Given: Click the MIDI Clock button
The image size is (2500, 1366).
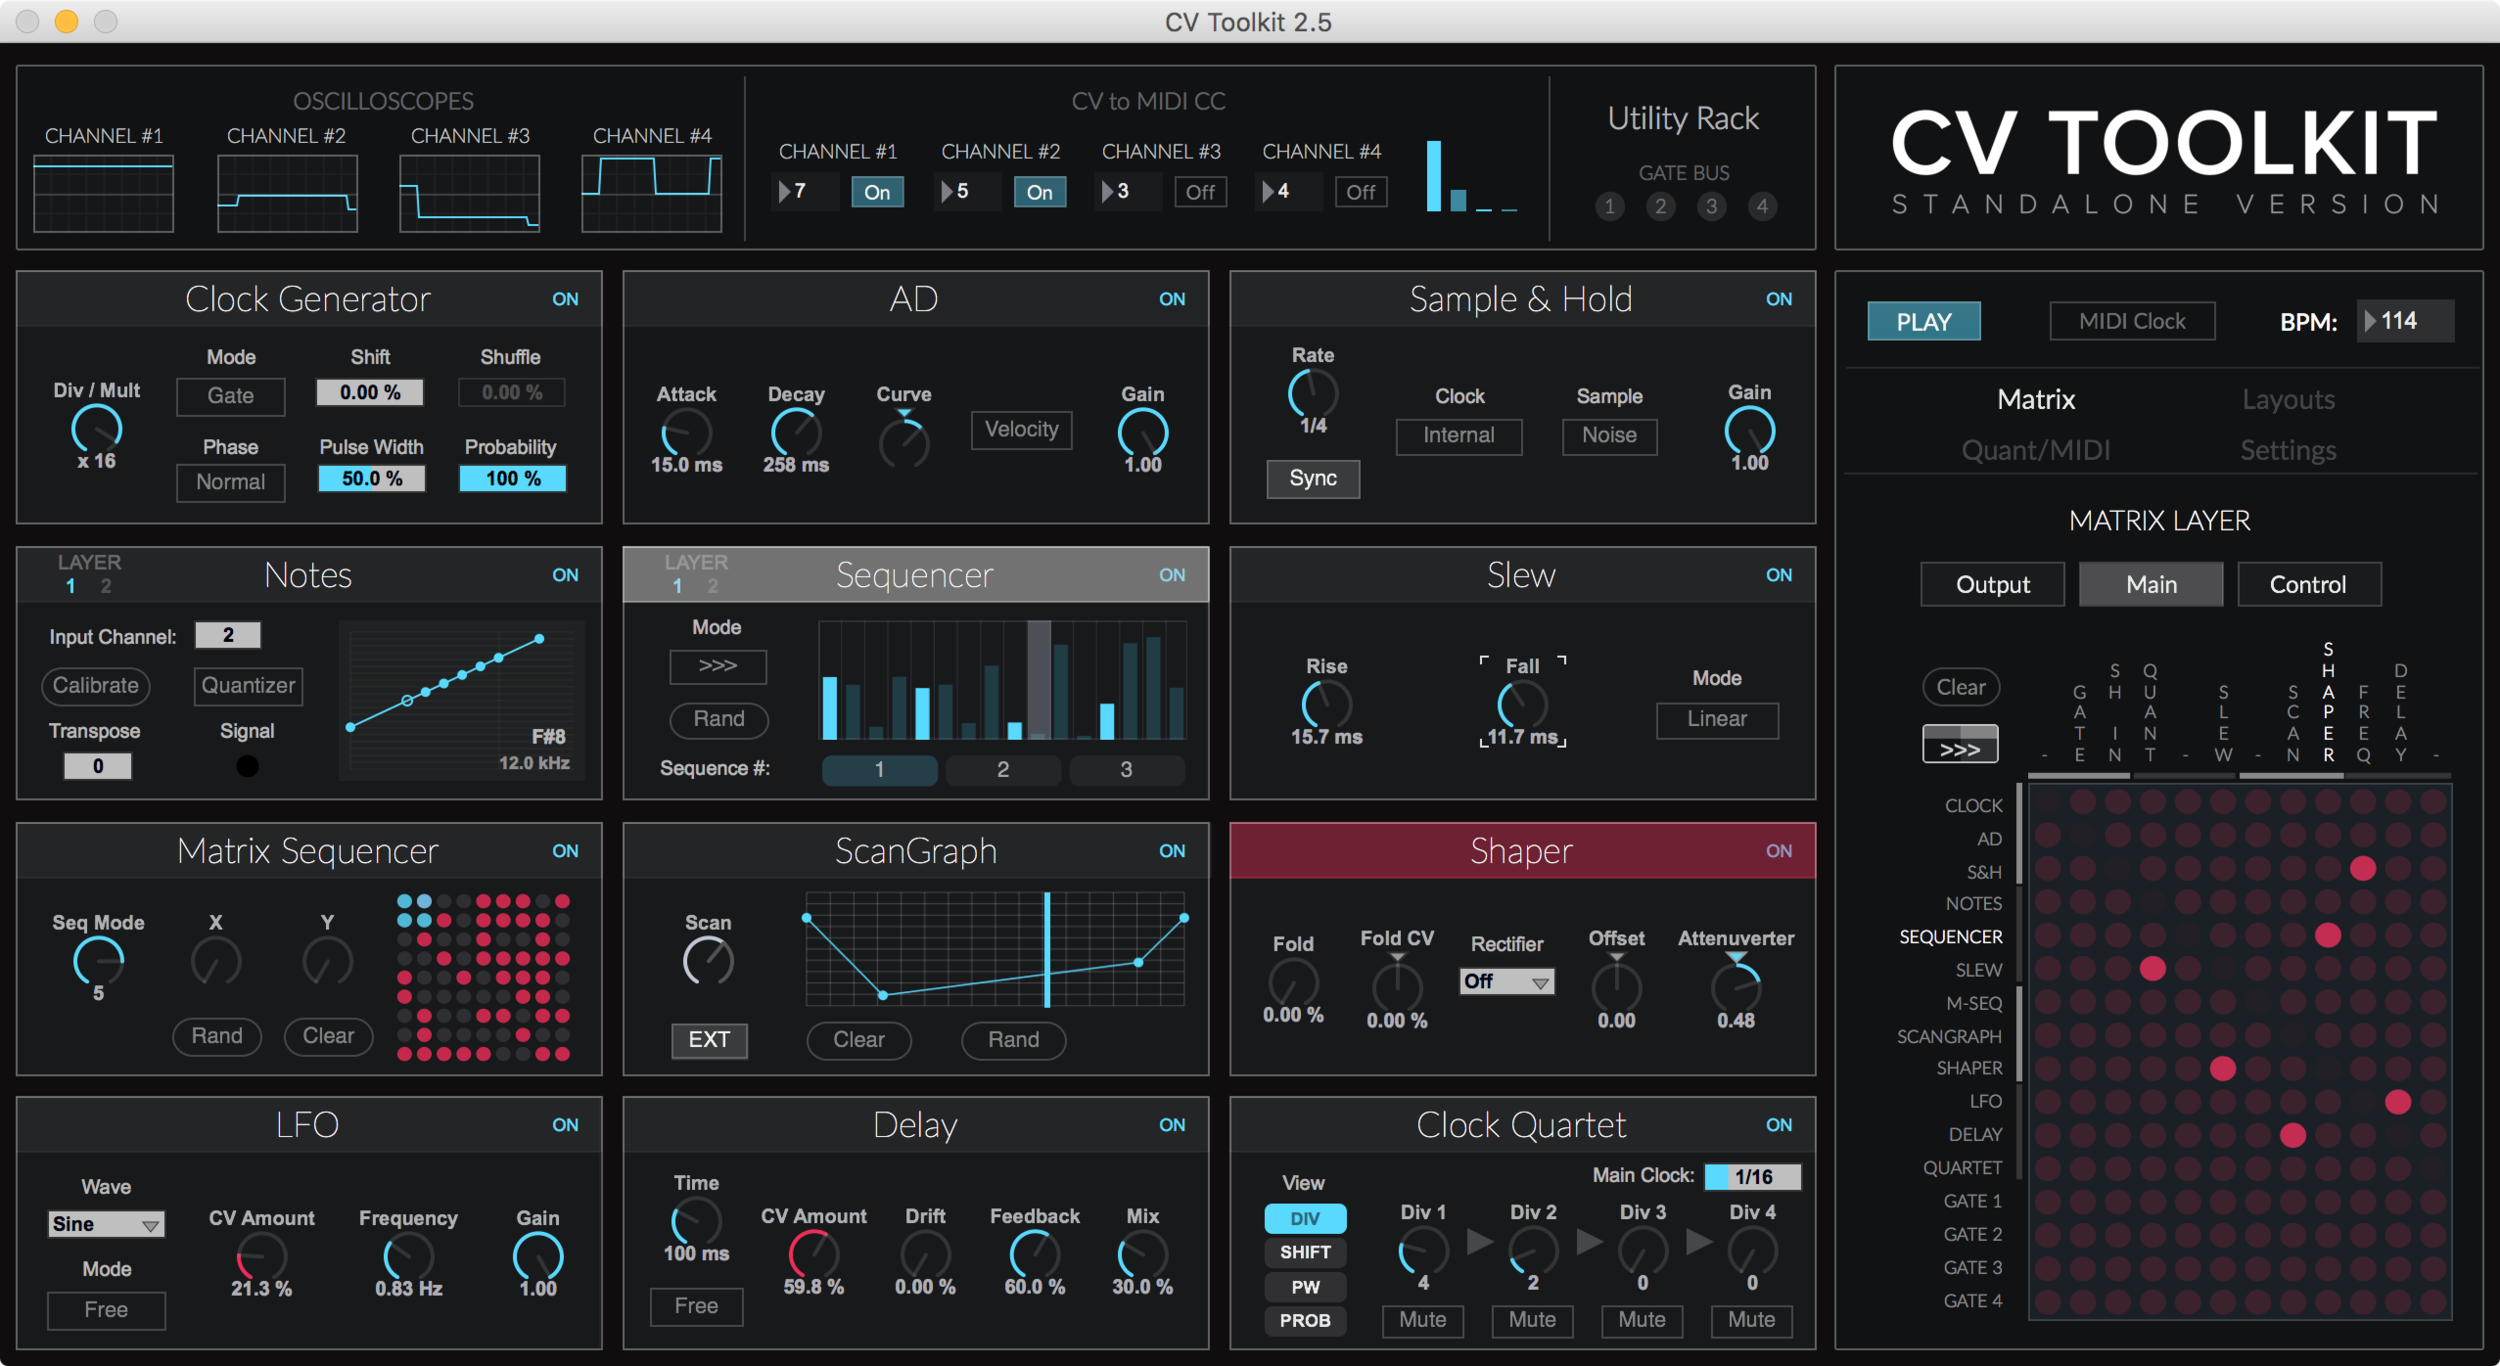Looking at the screenshot, I should click(2132, 321).
